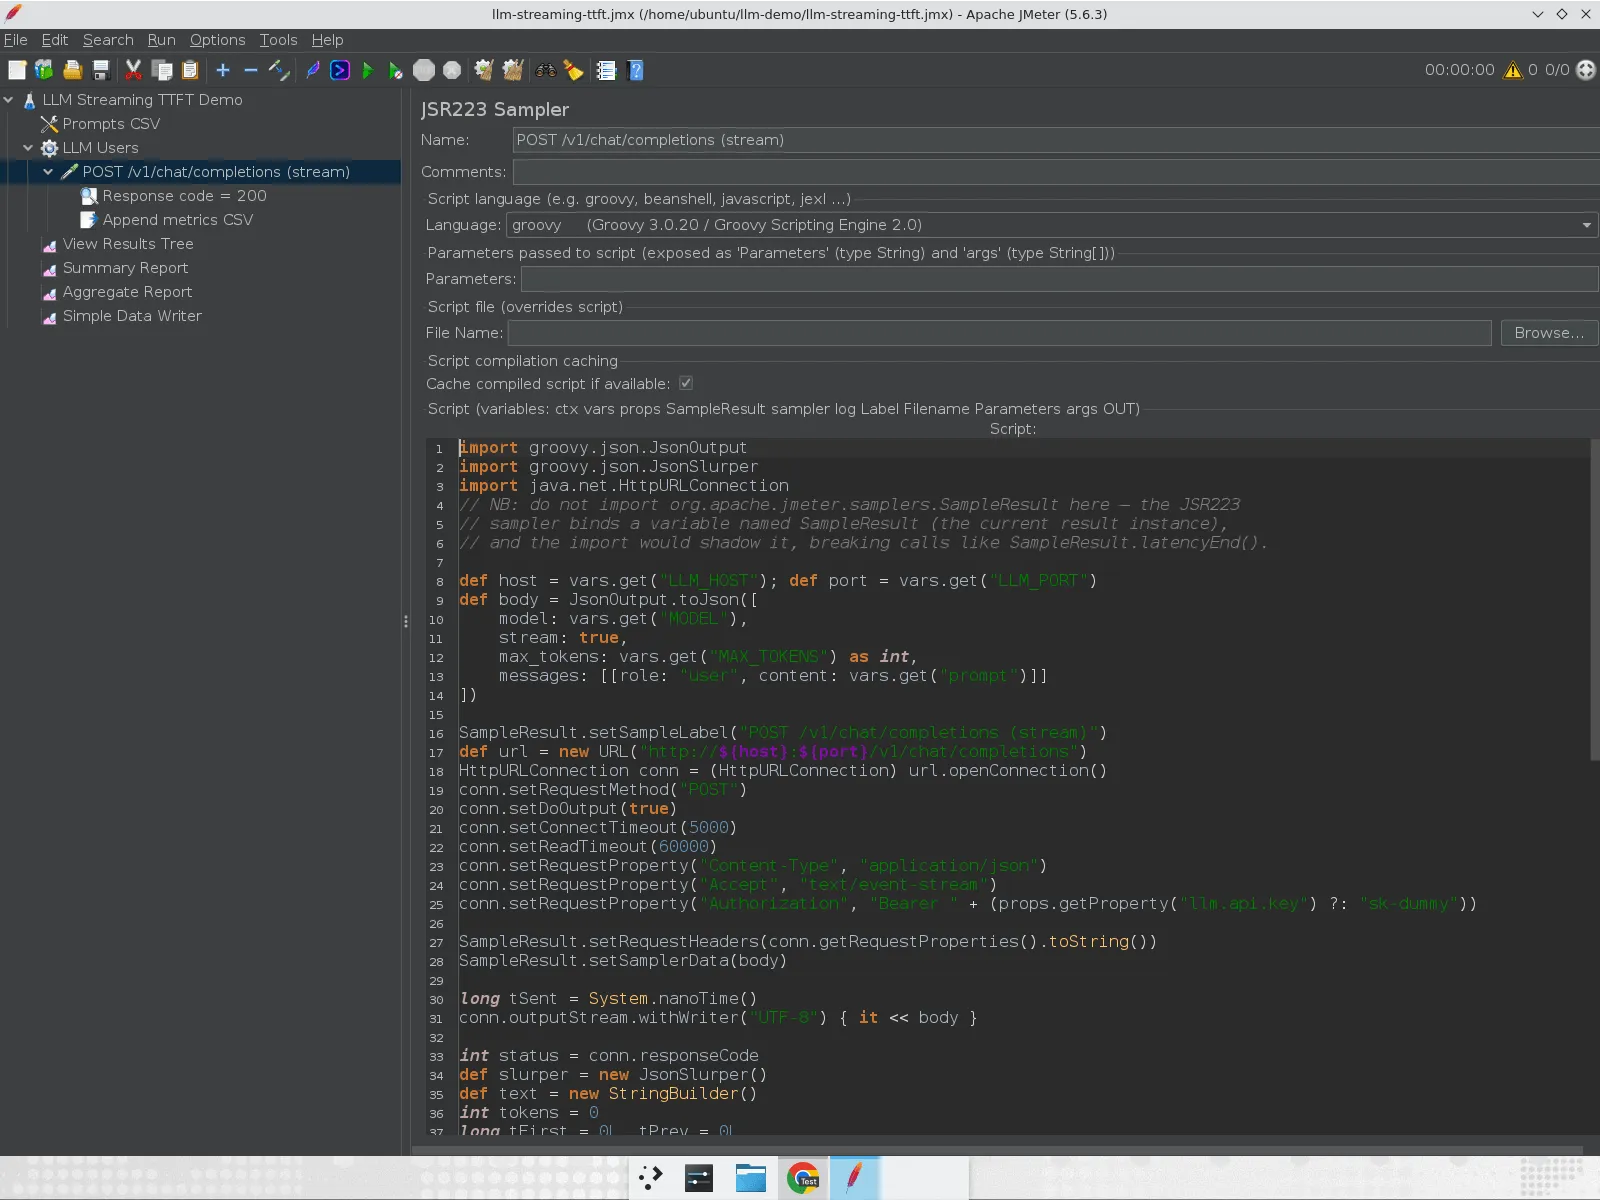Open the terminal app in taskbar

point(699,1178)
